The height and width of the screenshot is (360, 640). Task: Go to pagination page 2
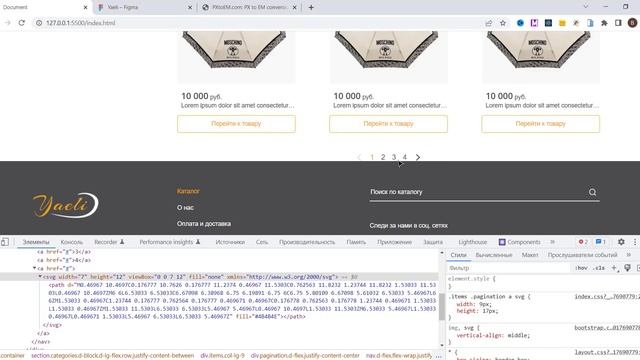(x=383, y=157)
